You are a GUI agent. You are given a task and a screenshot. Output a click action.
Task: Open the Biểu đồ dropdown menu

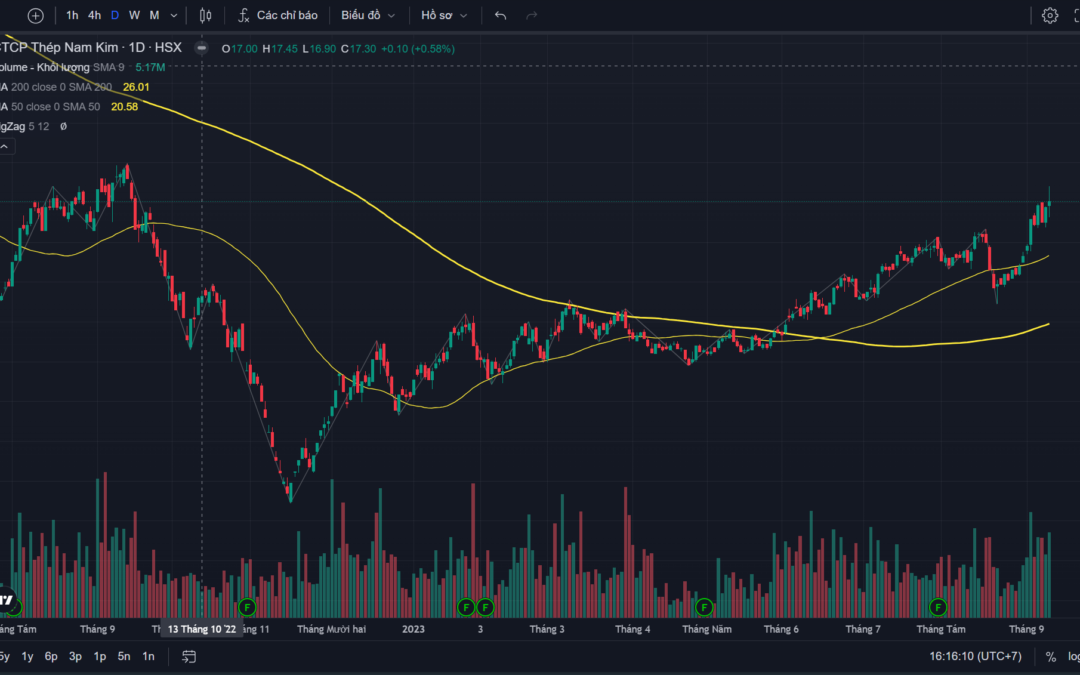[x=368, y=15]
